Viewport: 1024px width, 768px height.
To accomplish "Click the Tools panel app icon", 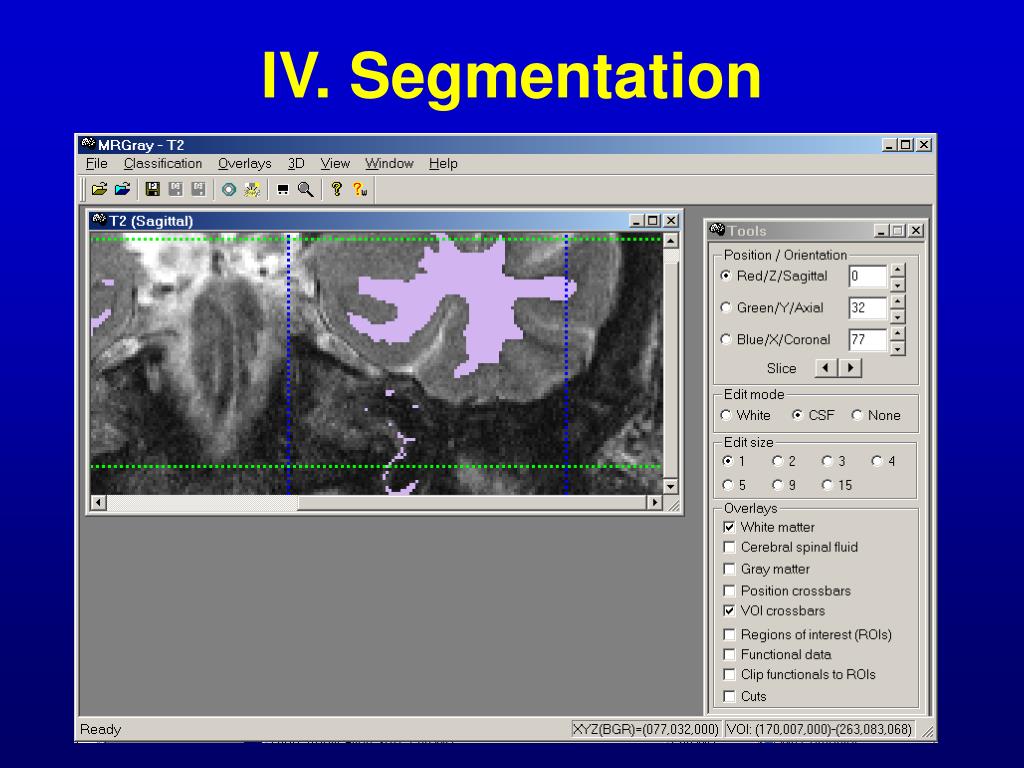I will point(717,231).
